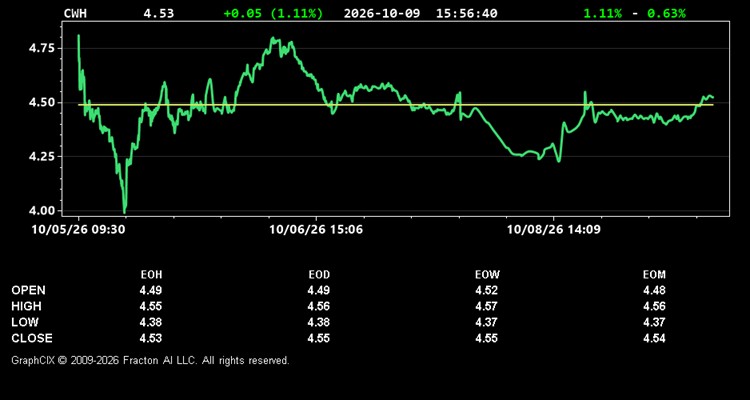Click the CWH ticker symbol

[x=76, y=13]
